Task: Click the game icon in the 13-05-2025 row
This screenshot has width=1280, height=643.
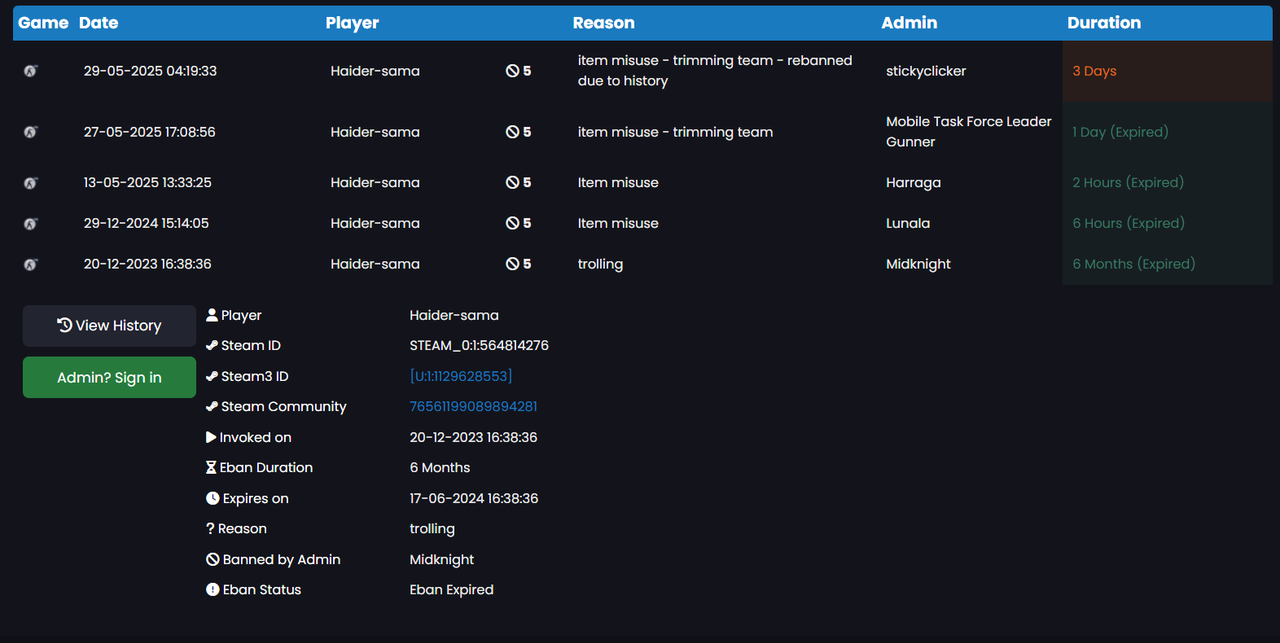Action: pyautogui.click(x=31, y=183)
